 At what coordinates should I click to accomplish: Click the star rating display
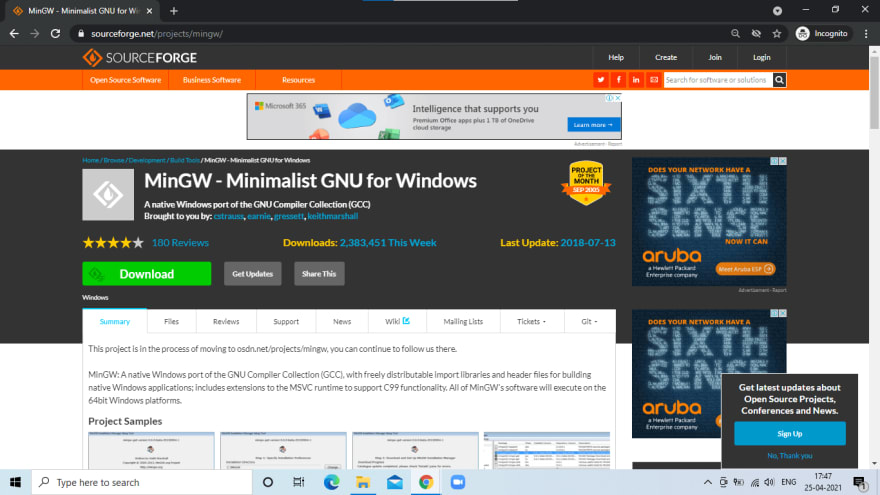(x=113, y=242)
